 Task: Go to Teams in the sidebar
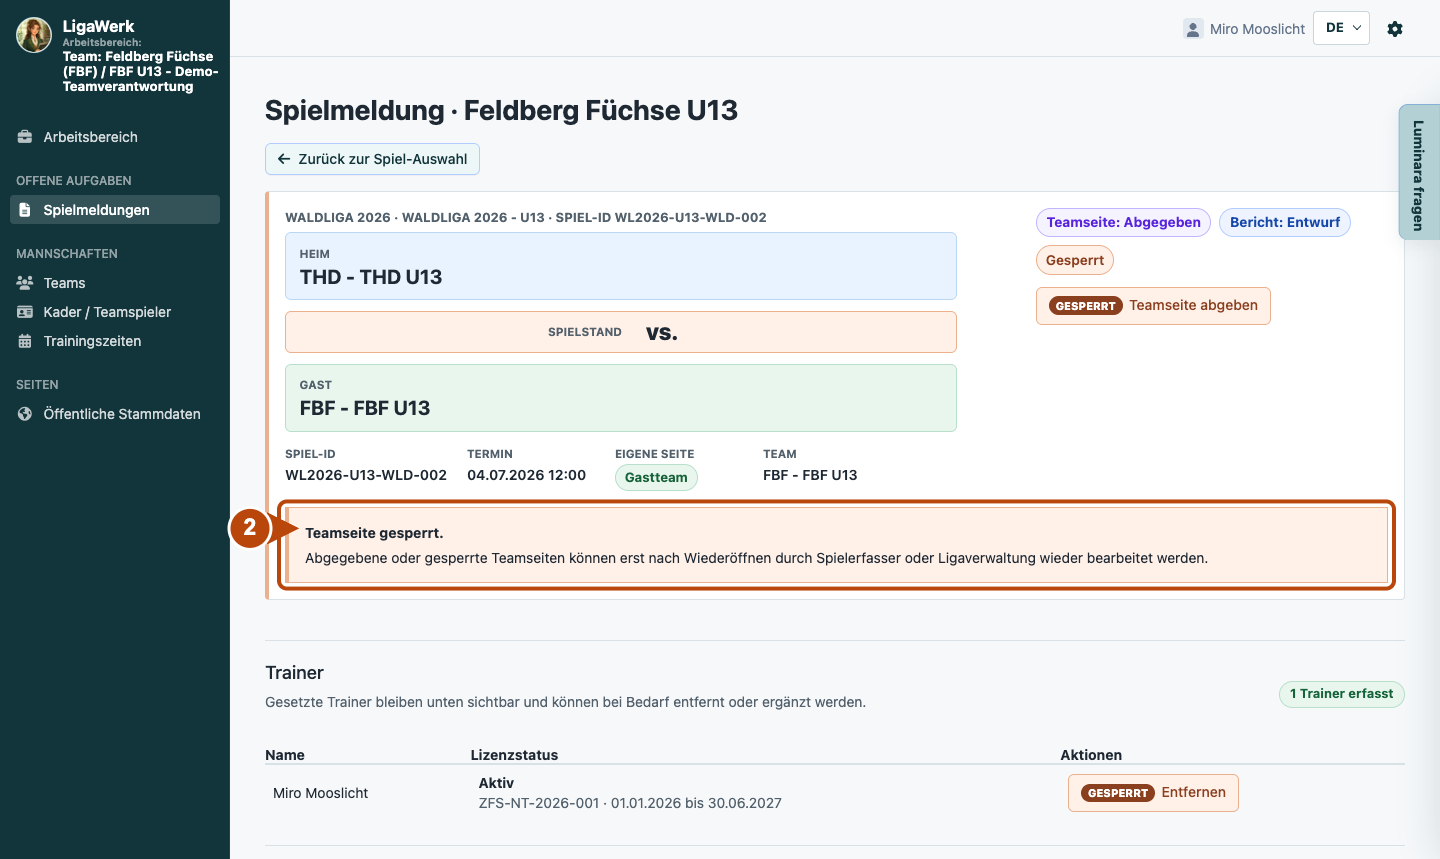click(x=115, y=283)
